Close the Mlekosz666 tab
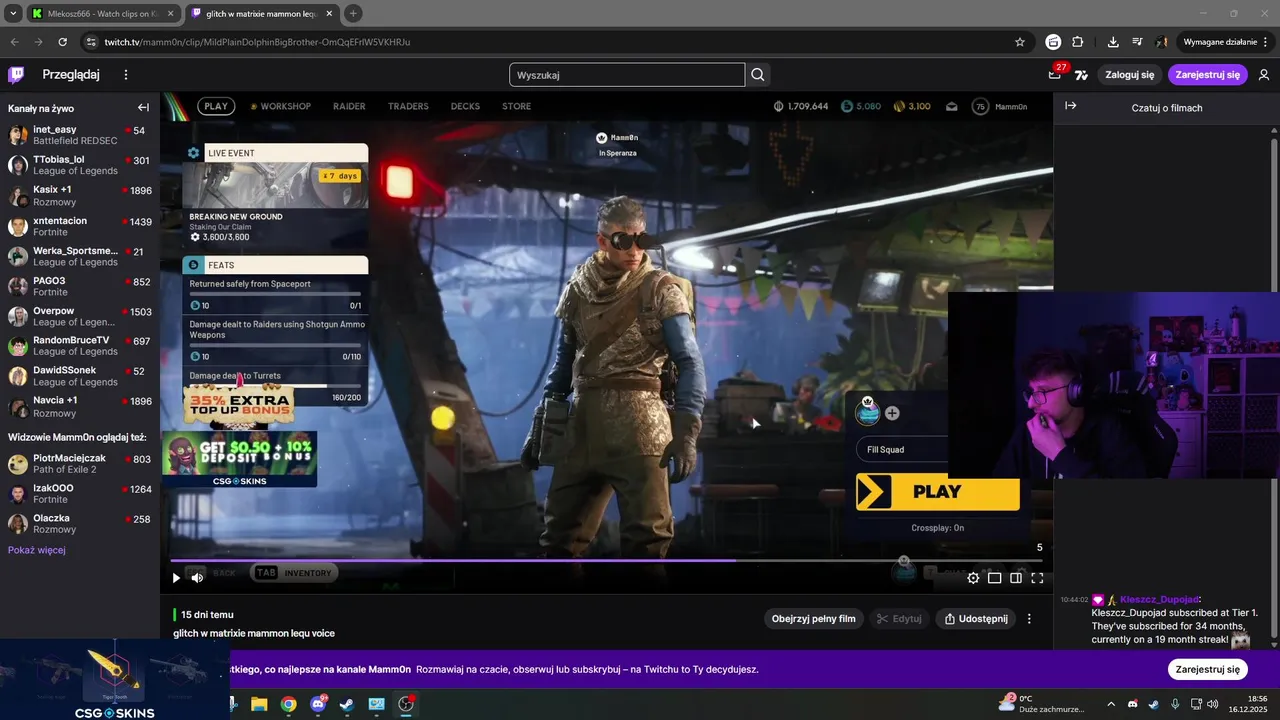Image resolution: width=1280 pixels, height=720 pixels. point(170,14)
